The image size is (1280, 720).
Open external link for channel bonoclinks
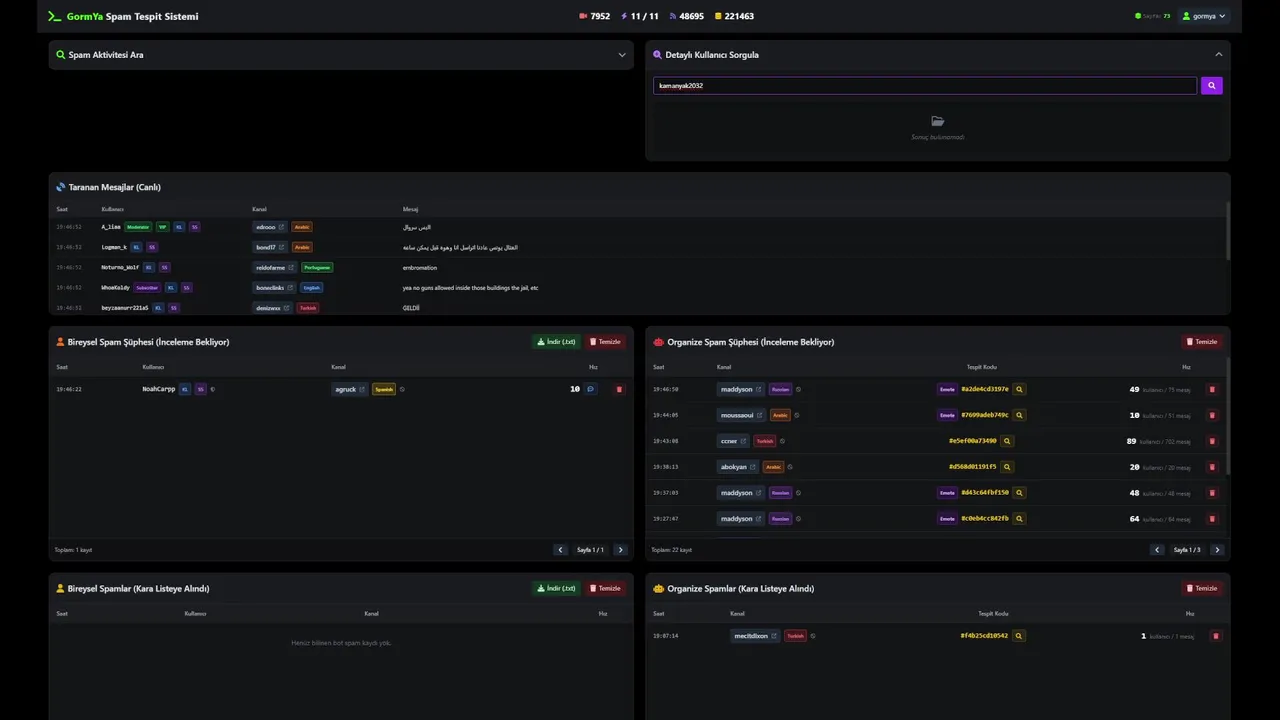click(x=291, y=287)
